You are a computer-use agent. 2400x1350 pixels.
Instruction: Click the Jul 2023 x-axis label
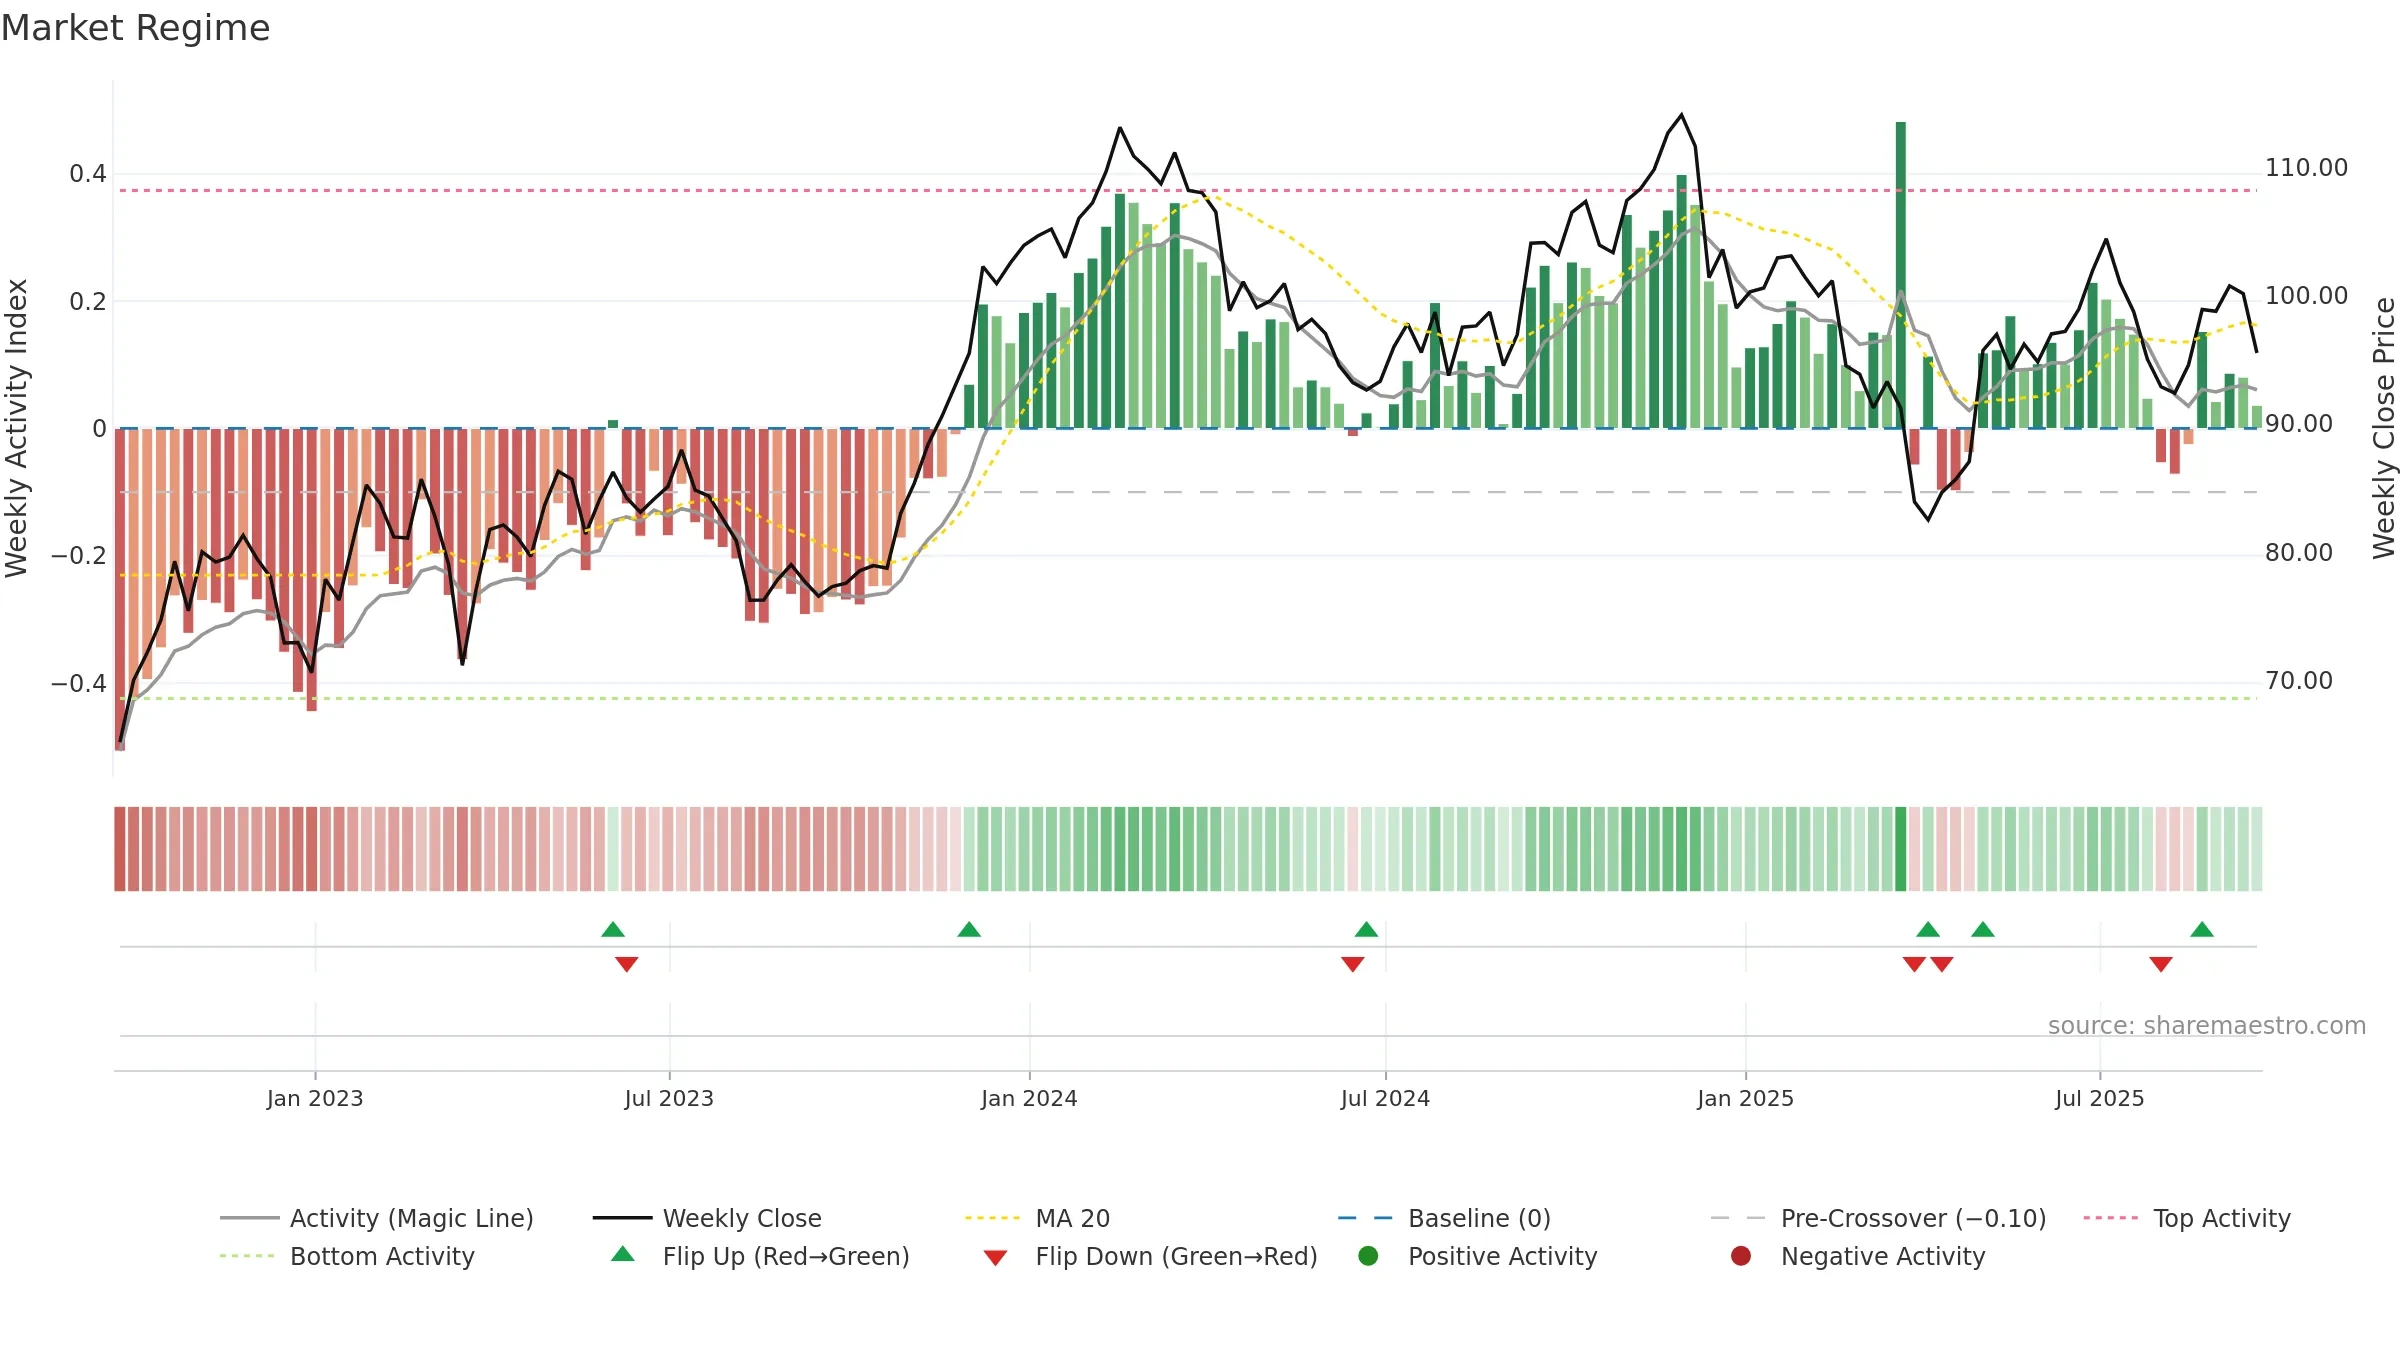point(669,1099)
